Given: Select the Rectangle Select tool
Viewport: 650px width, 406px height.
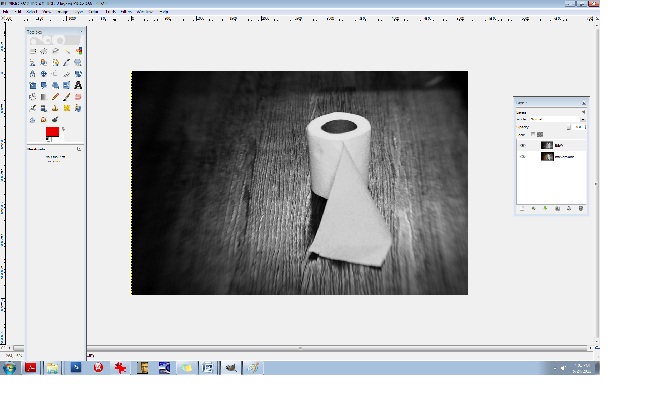Looking at the screenshot, I should (x=33, y=50).
